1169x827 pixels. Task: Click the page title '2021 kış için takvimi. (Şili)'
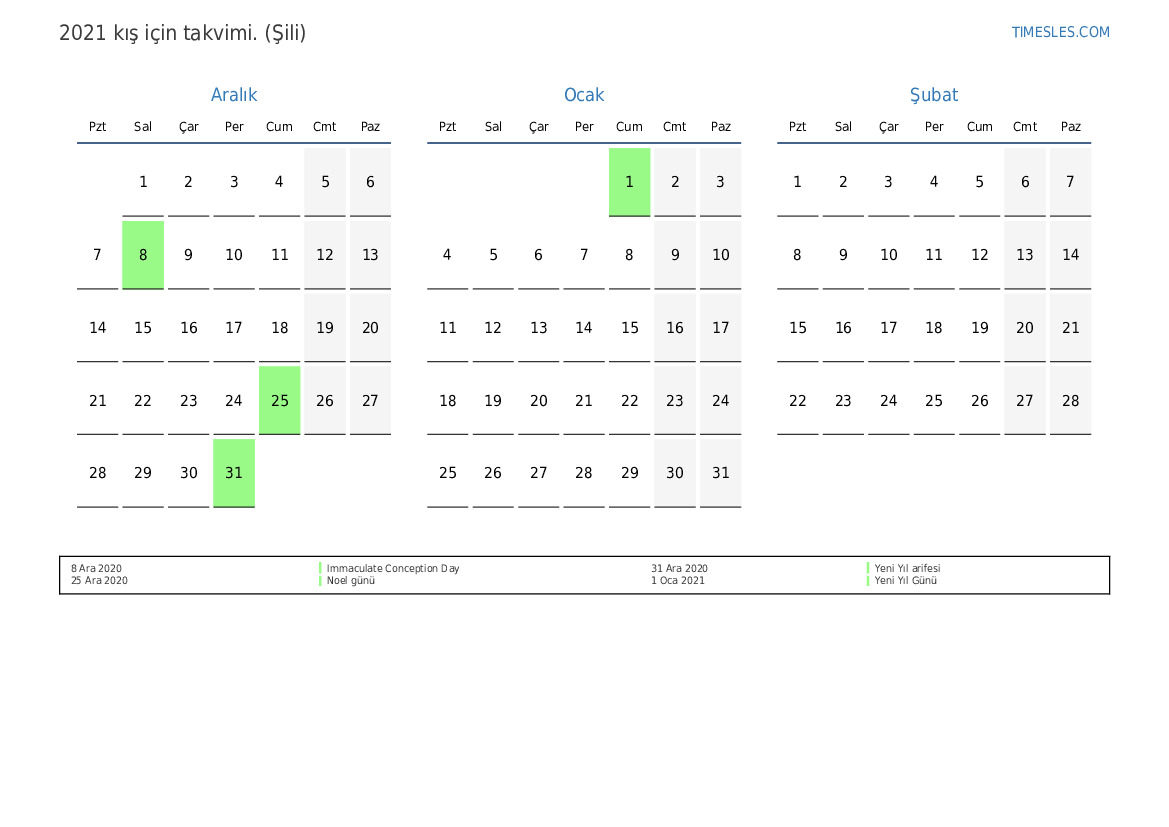183,34
